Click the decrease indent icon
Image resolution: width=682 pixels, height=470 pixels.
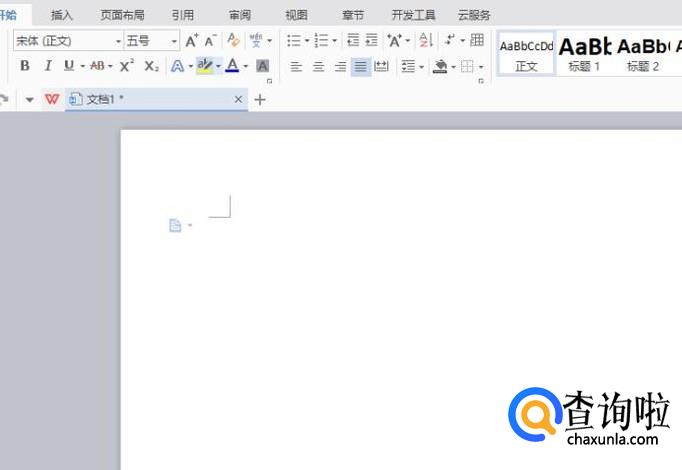[352, 41]
